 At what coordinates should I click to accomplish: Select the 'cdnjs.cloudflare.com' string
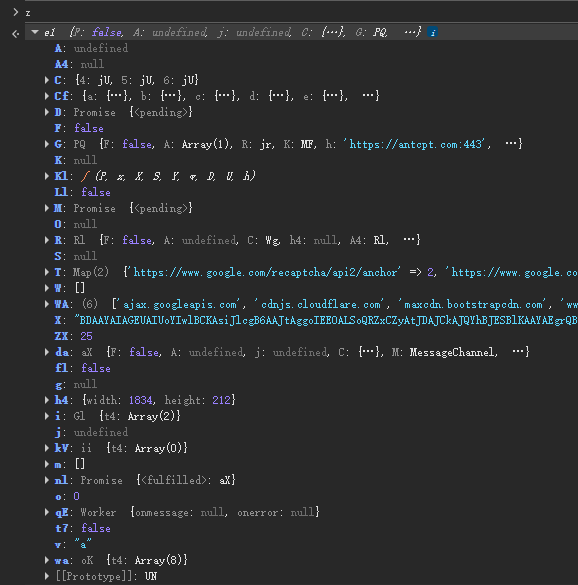318,305
